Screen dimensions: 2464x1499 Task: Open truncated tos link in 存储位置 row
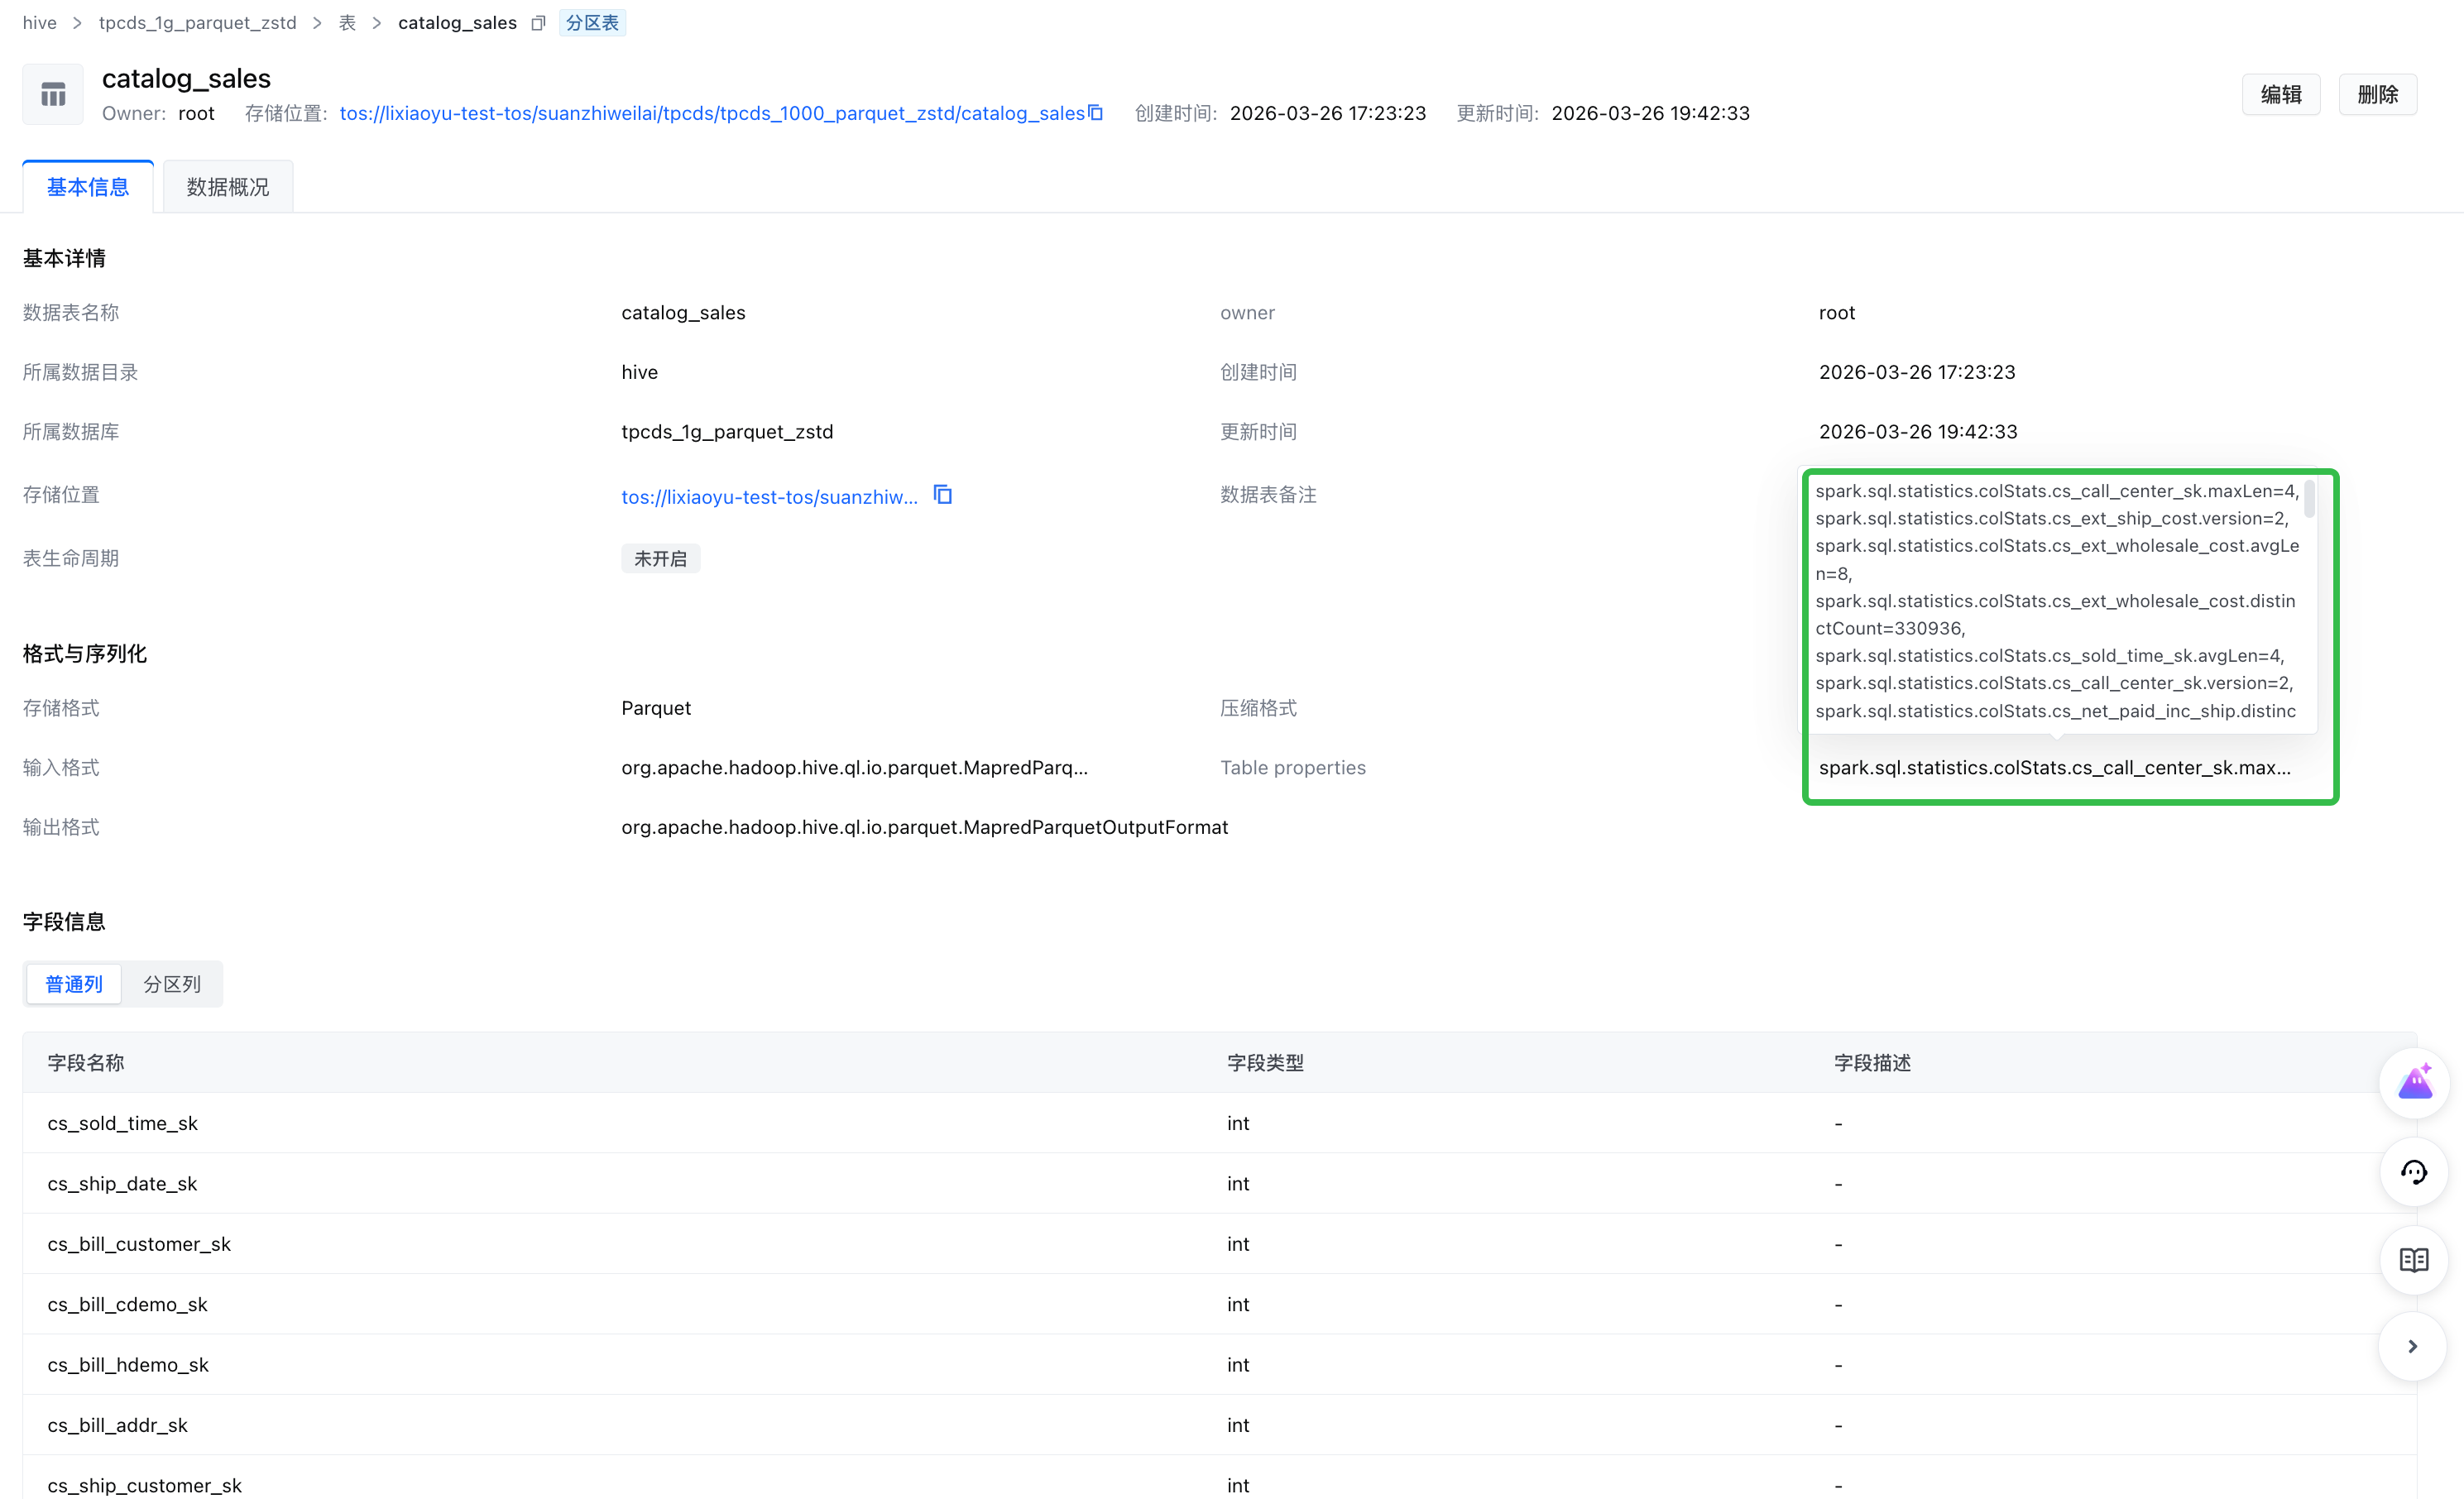click(x=769, y=497)
